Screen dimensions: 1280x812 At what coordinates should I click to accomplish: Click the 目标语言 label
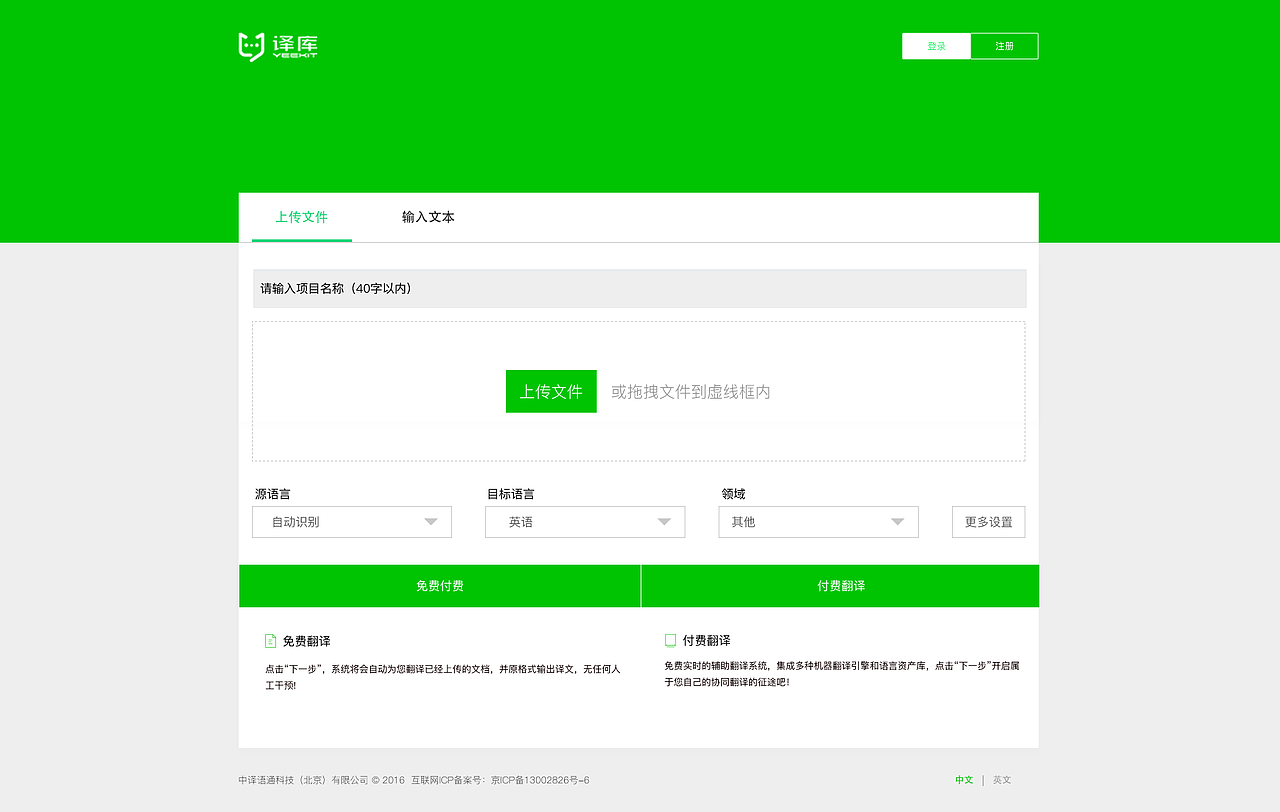(511, 494)
